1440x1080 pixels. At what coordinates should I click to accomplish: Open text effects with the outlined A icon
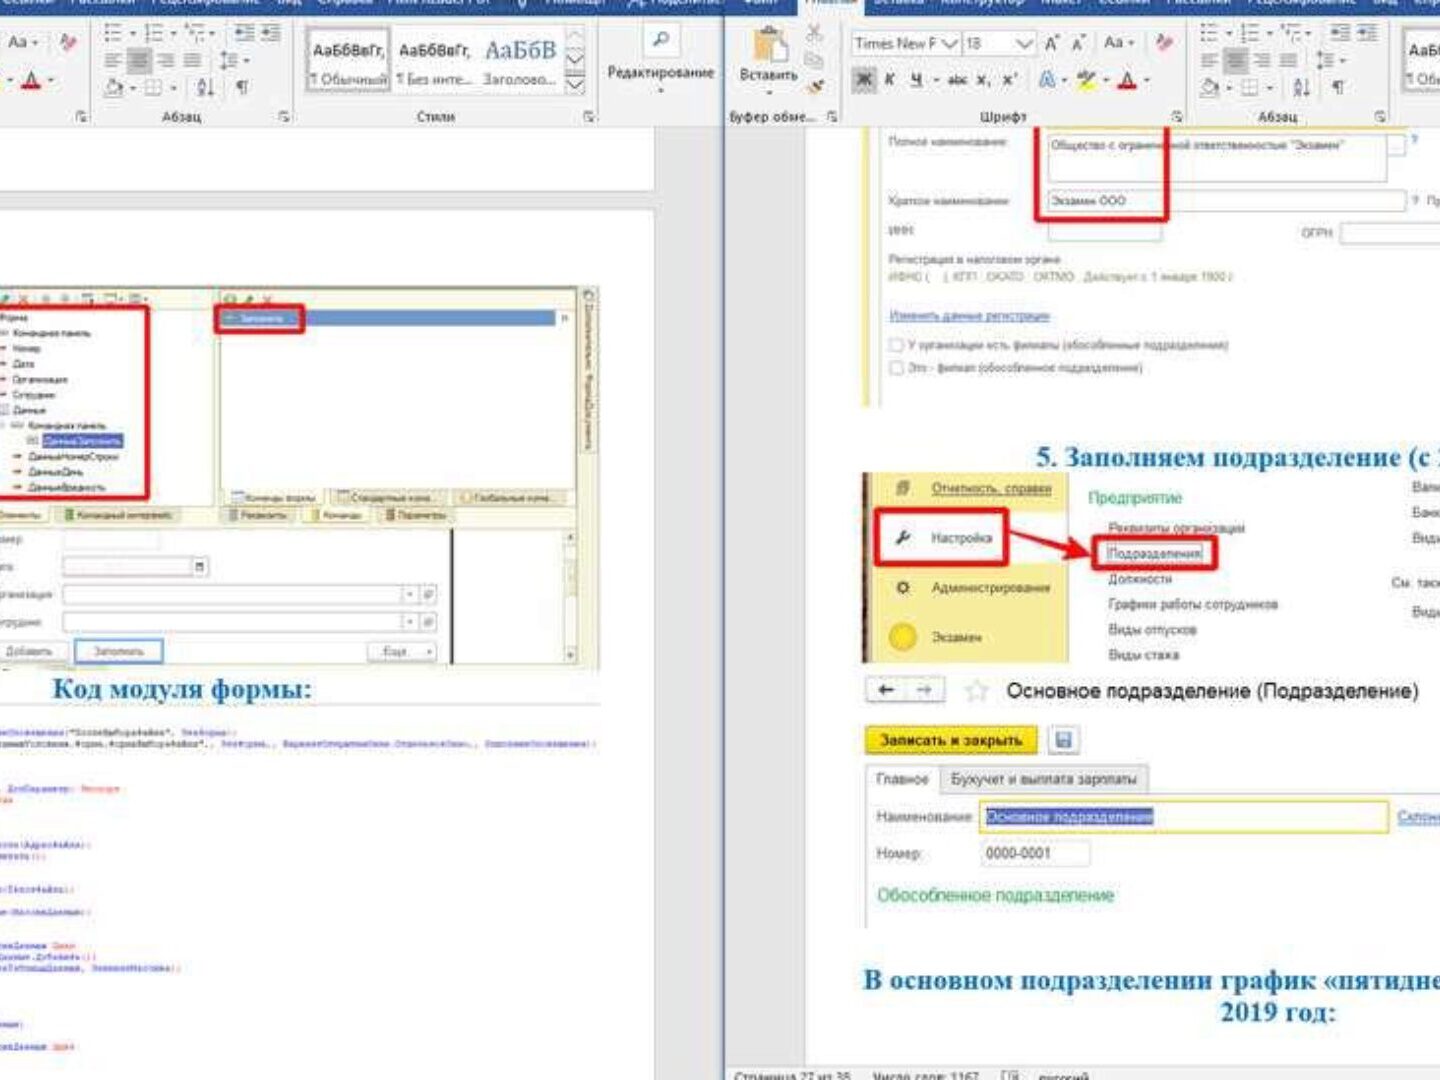[1047, 80]
